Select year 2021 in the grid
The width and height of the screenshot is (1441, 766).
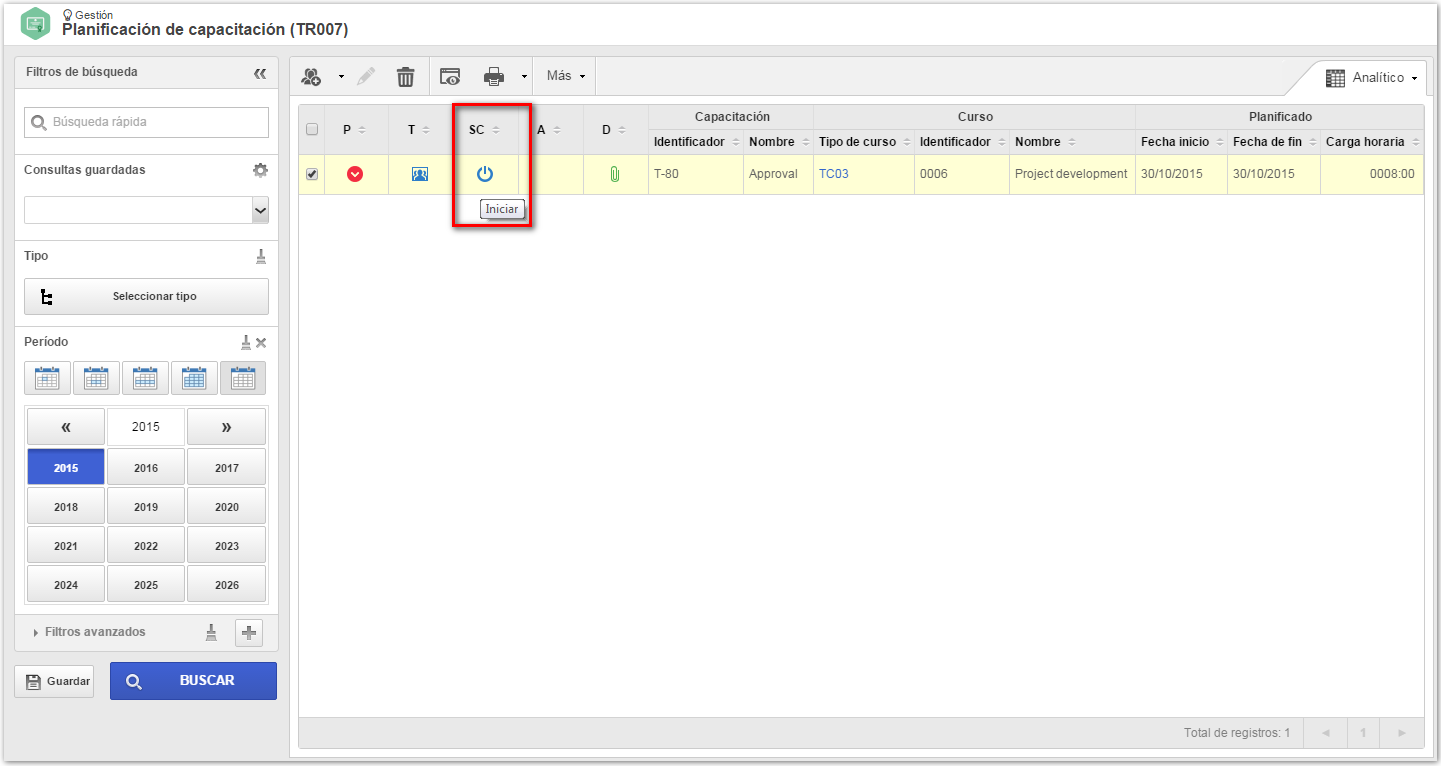[66, 546]
